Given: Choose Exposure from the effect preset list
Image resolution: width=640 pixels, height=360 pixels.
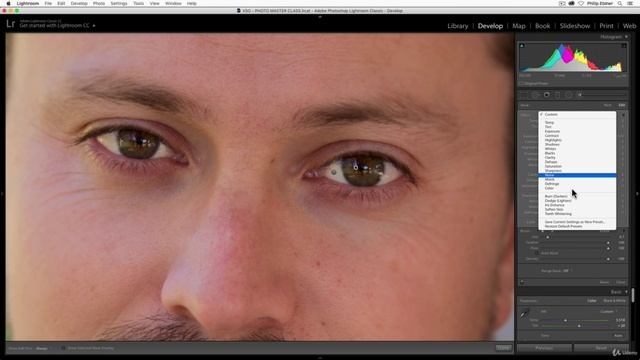Looking at the screenshot, I should point(577,131).
